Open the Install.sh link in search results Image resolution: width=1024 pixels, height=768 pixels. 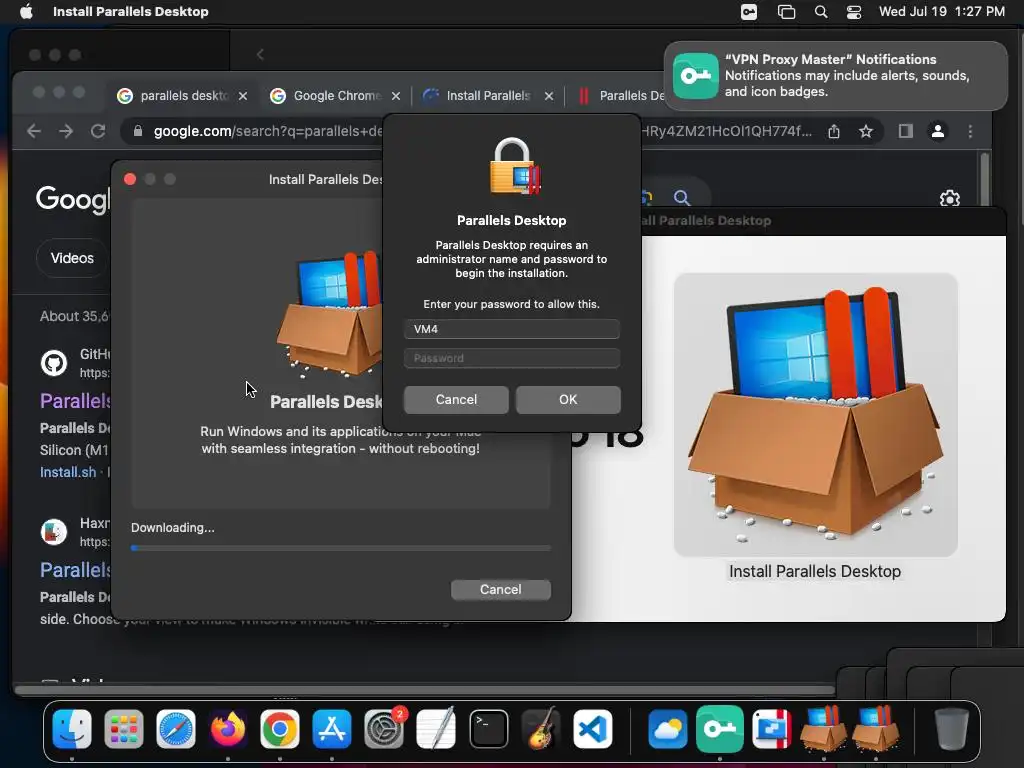[68, 472]
